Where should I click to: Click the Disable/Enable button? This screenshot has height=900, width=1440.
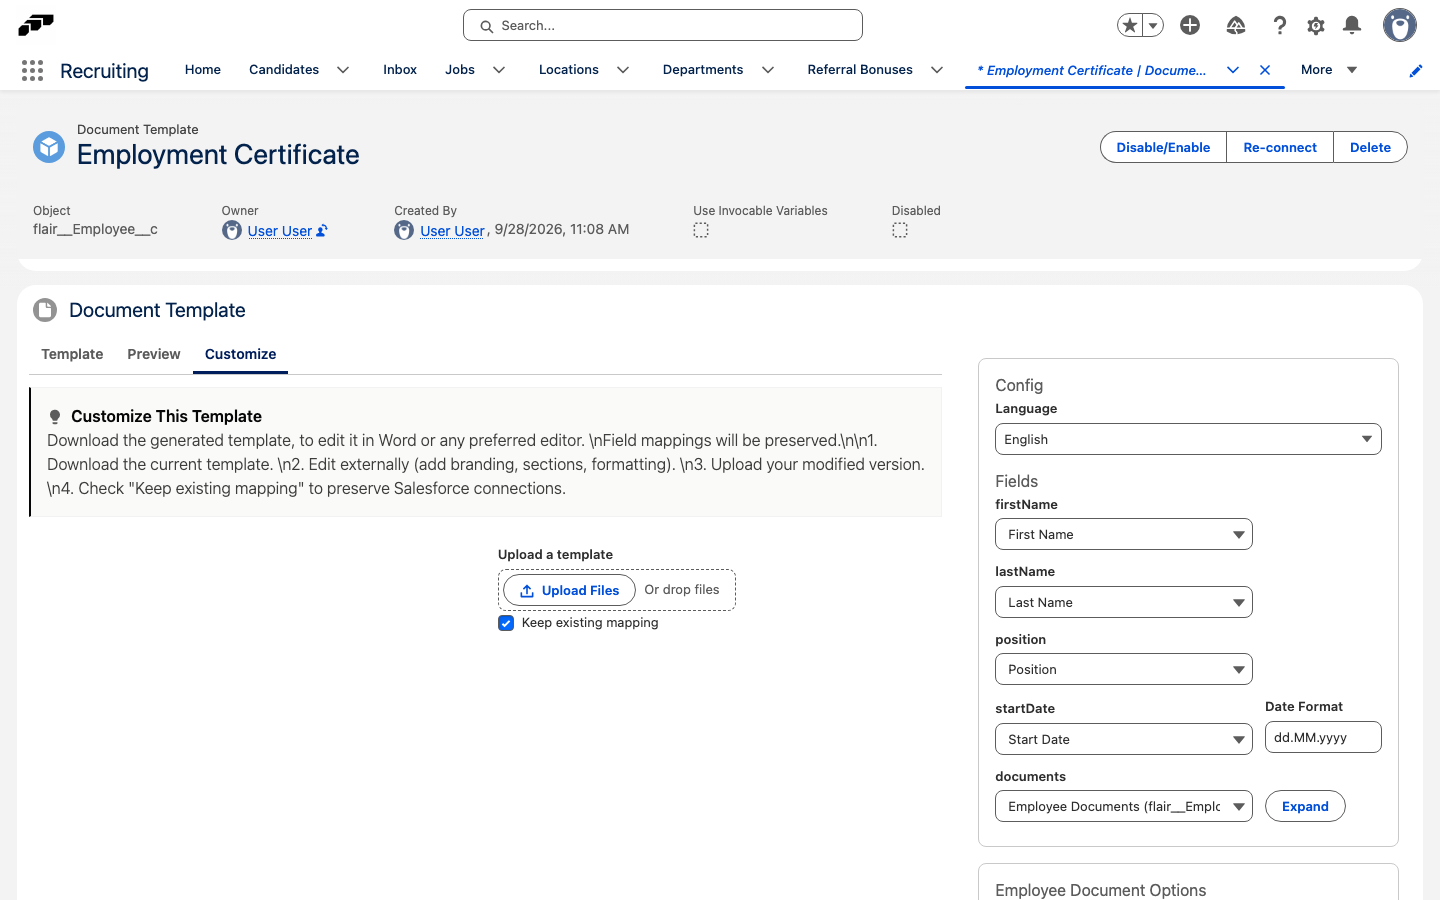tap(1163, 147)
